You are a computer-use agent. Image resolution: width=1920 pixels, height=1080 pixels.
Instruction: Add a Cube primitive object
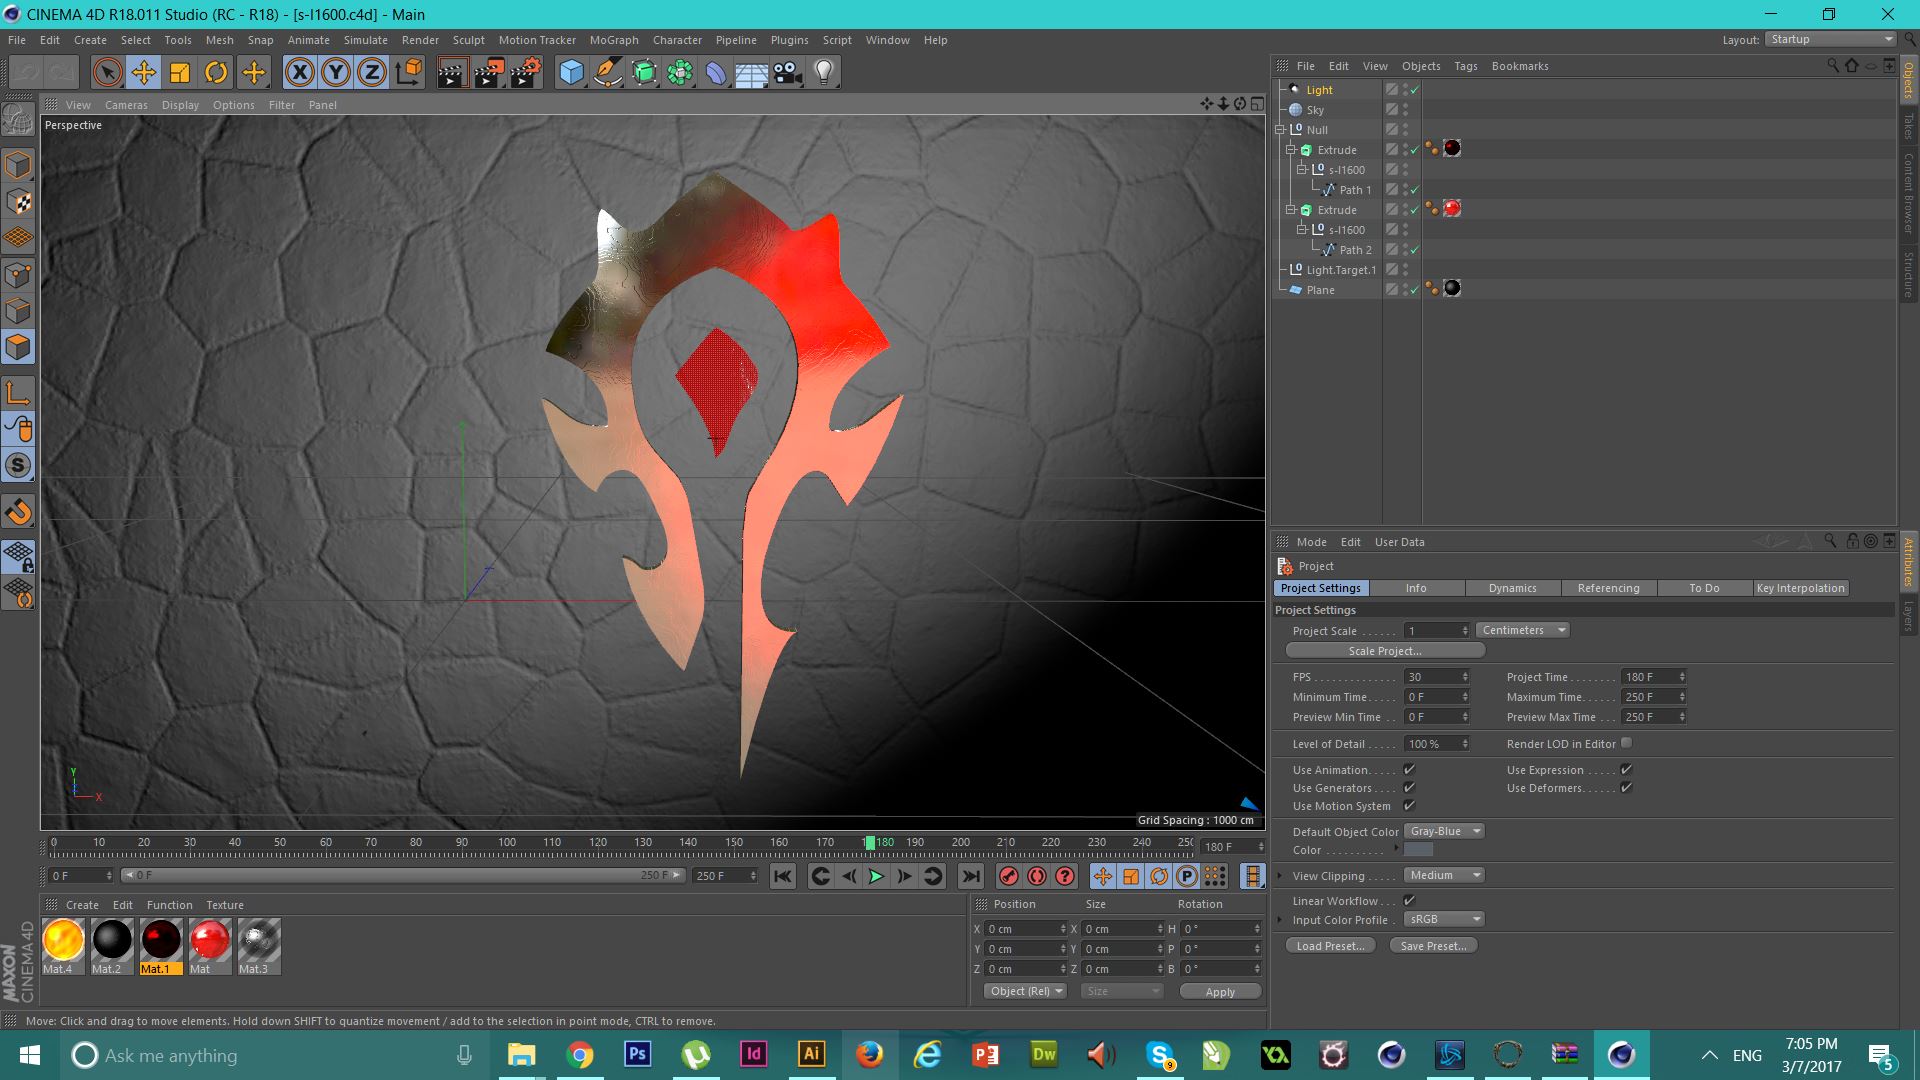571,72
